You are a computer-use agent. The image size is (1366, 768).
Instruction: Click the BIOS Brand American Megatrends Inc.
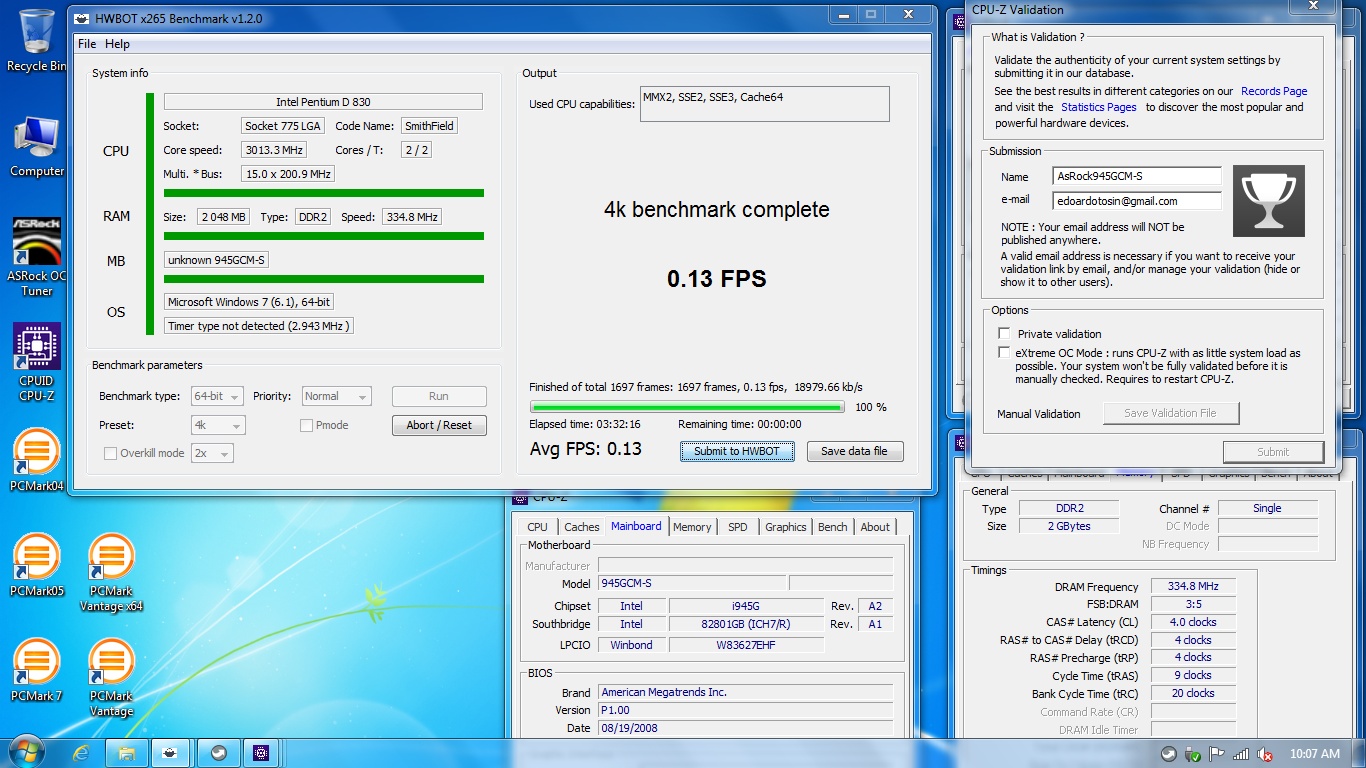click(x=745, y=692)
